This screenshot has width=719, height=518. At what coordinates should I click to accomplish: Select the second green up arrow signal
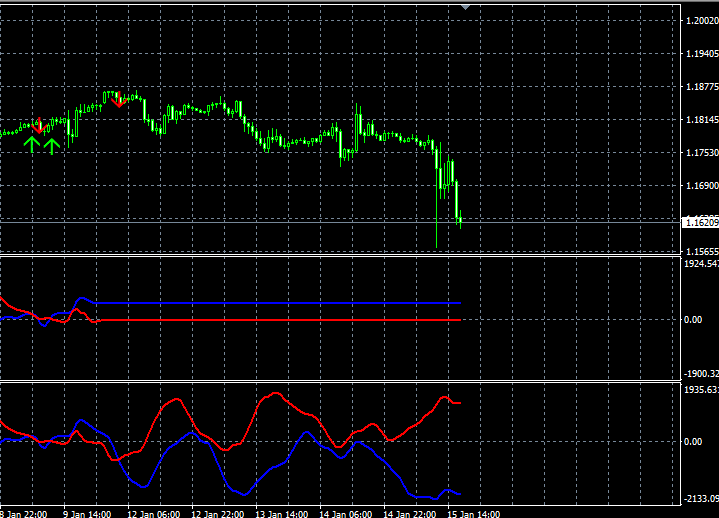(x=52, y=146)
